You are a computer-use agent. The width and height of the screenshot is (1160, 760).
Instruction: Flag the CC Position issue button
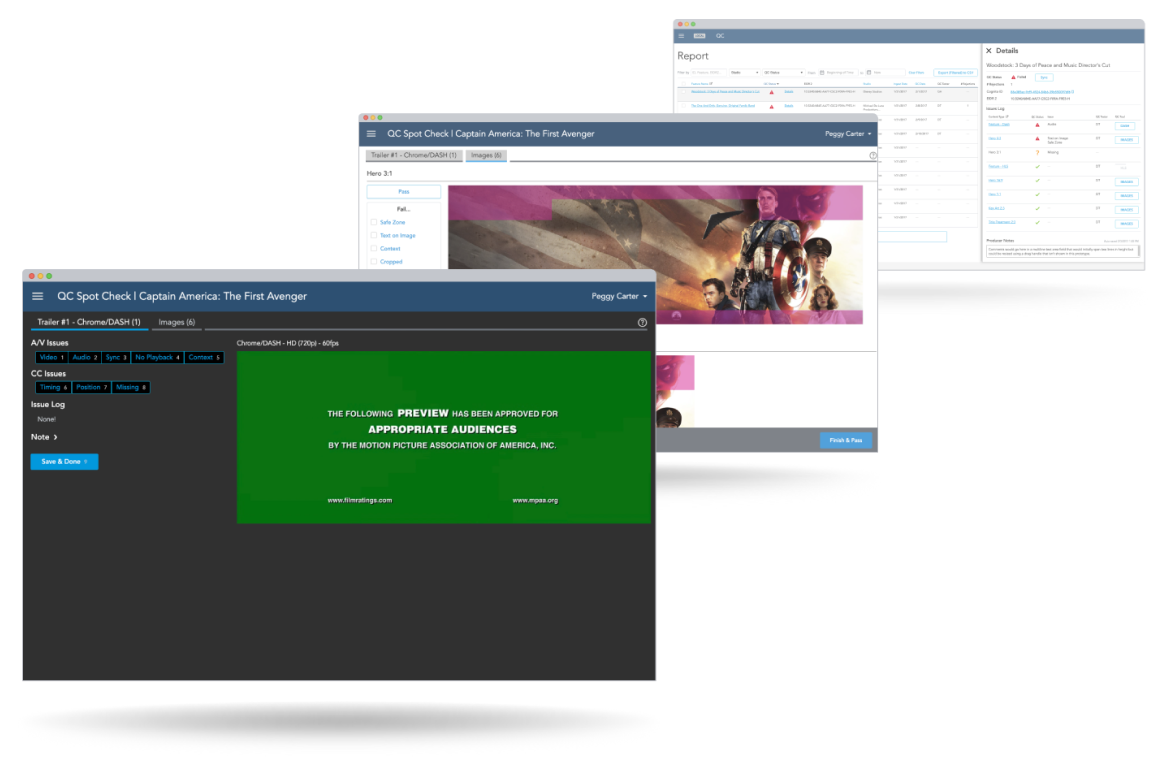92,387
